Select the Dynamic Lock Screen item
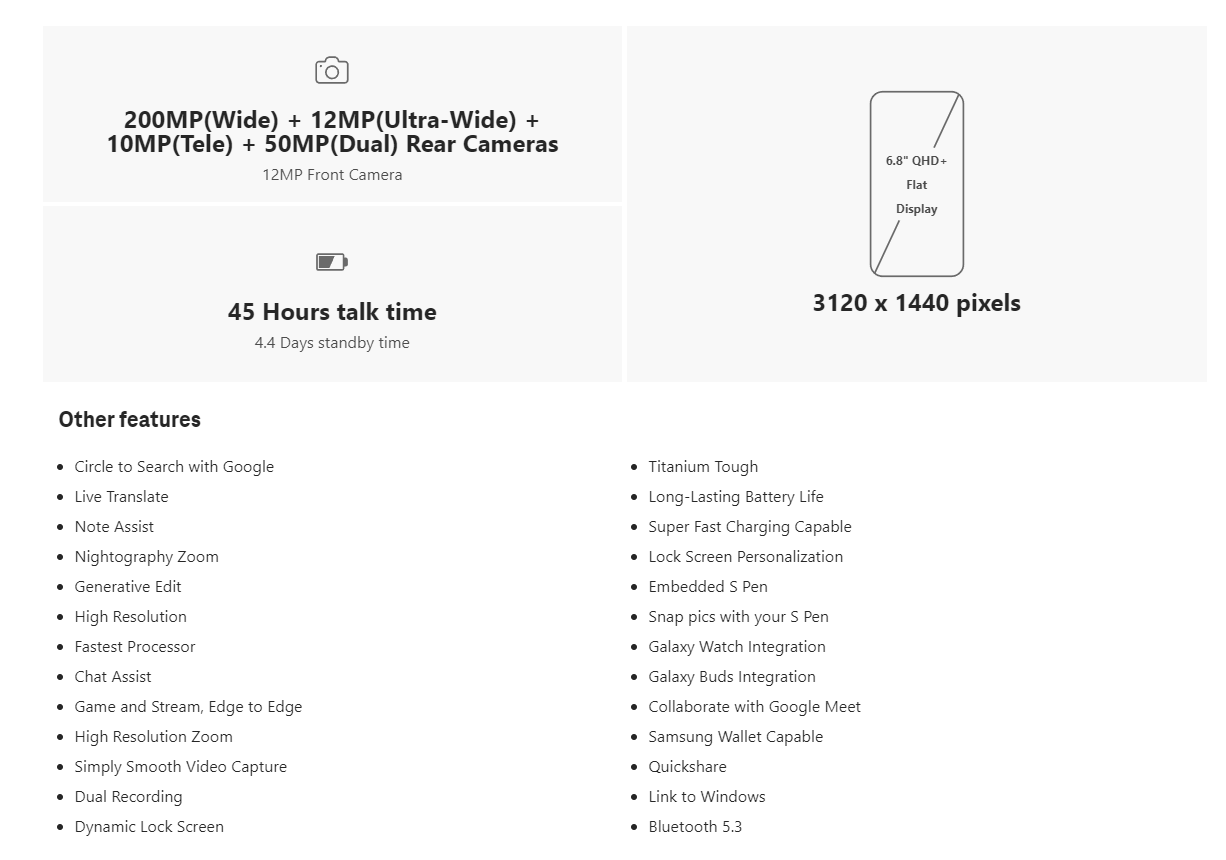 pos(149,827)
